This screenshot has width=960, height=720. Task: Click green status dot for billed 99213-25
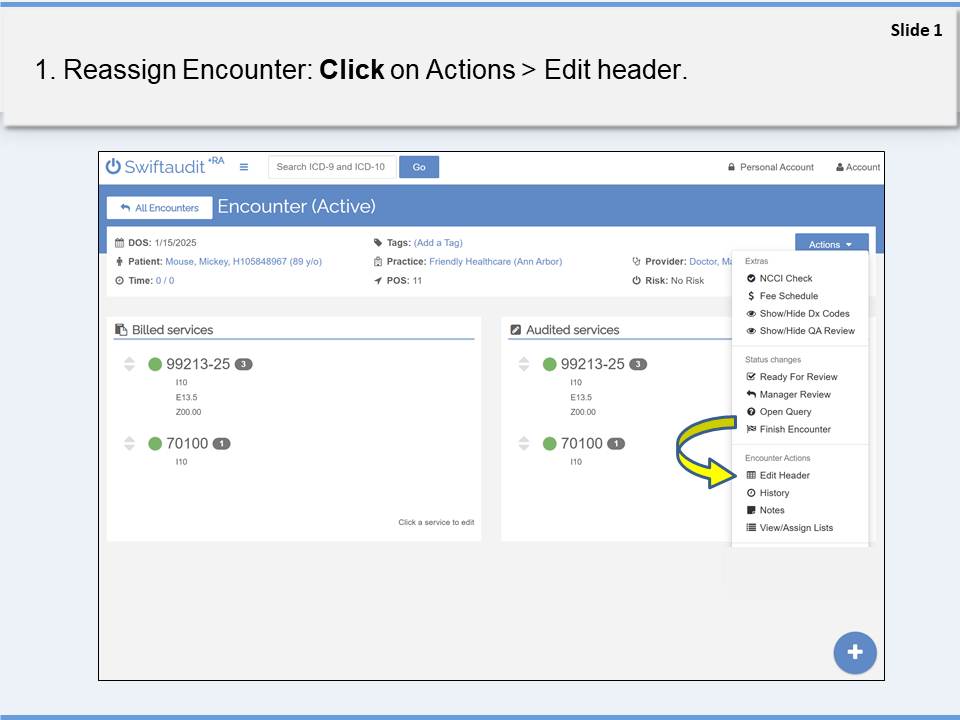tap(155, 364)
